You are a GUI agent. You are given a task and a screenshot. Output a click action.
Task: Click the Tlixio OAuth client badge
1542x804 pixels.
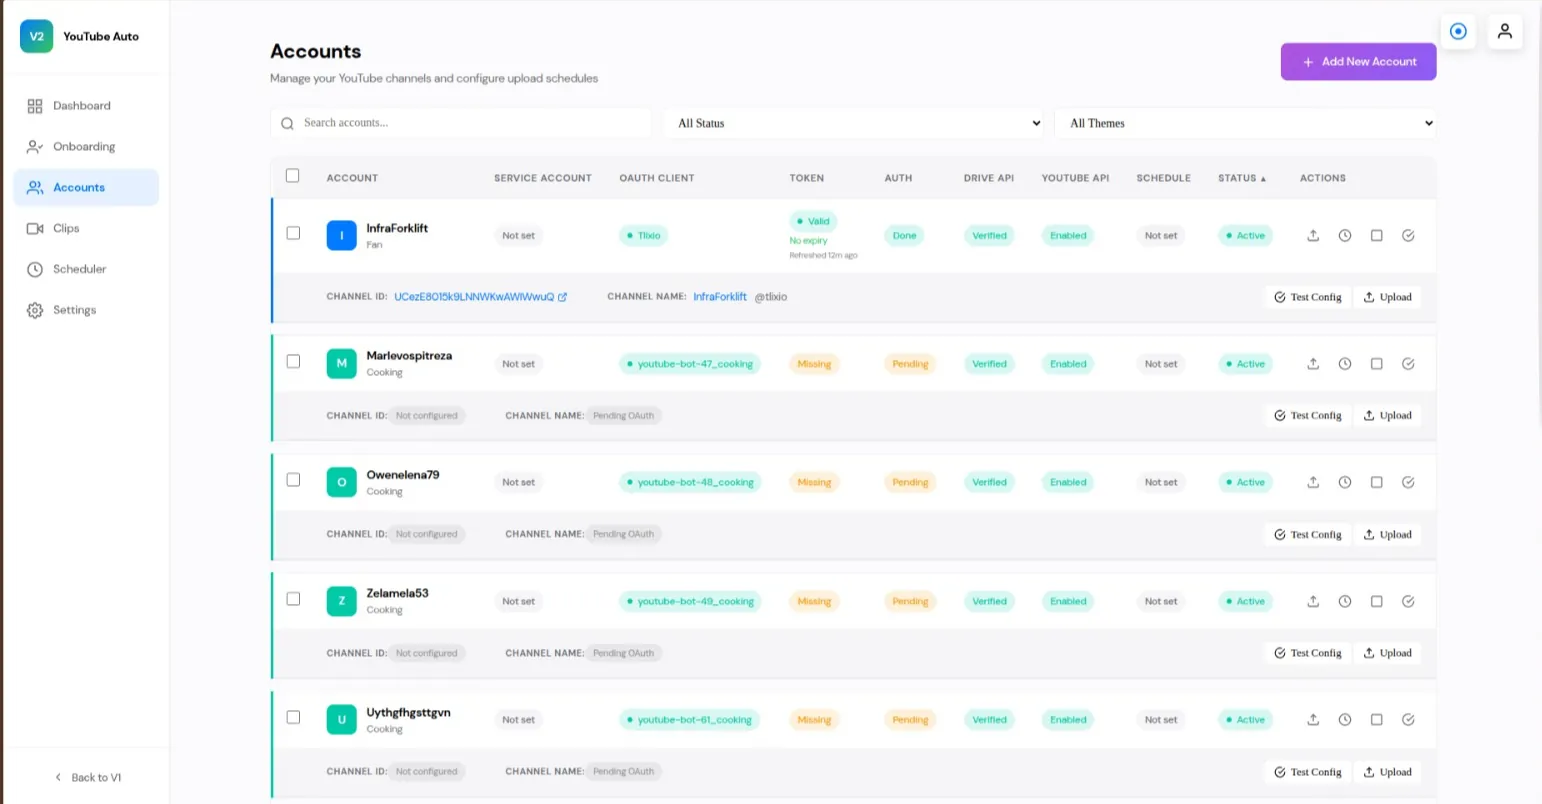[x=644, y=236]
